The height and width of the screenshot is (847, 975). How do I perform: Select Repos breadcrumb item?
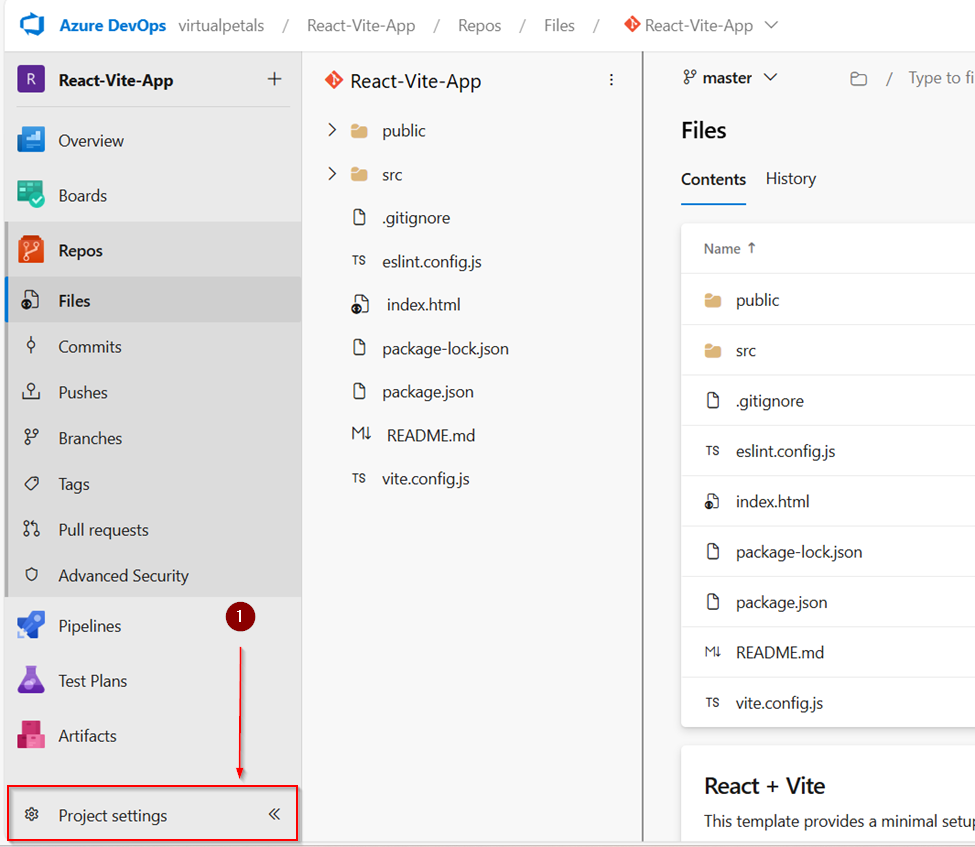(x=479, y=25)
